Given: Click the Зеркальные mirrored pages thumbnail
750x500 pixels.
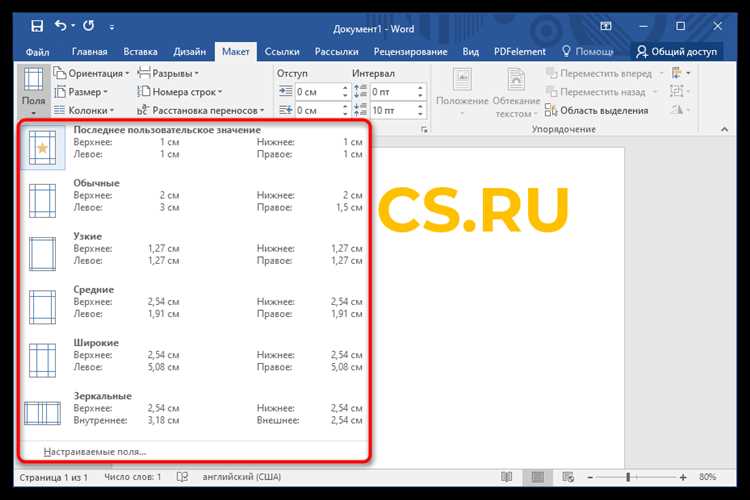Looking at the screenshot, I should point(43,413).
